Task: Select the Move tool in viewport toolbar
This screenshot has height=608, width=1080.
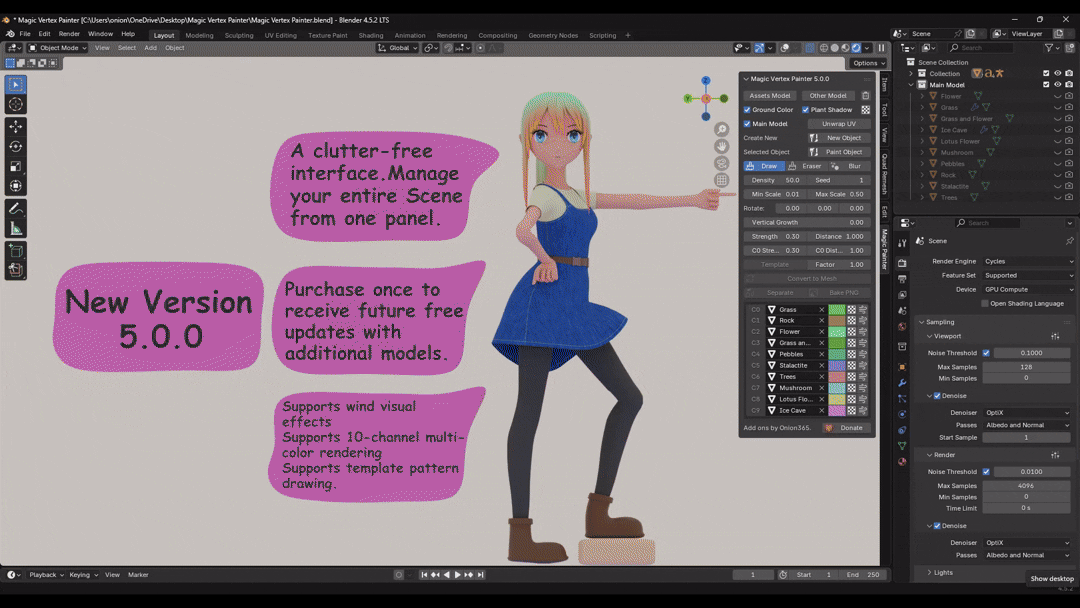Action: tap(16, 127)
